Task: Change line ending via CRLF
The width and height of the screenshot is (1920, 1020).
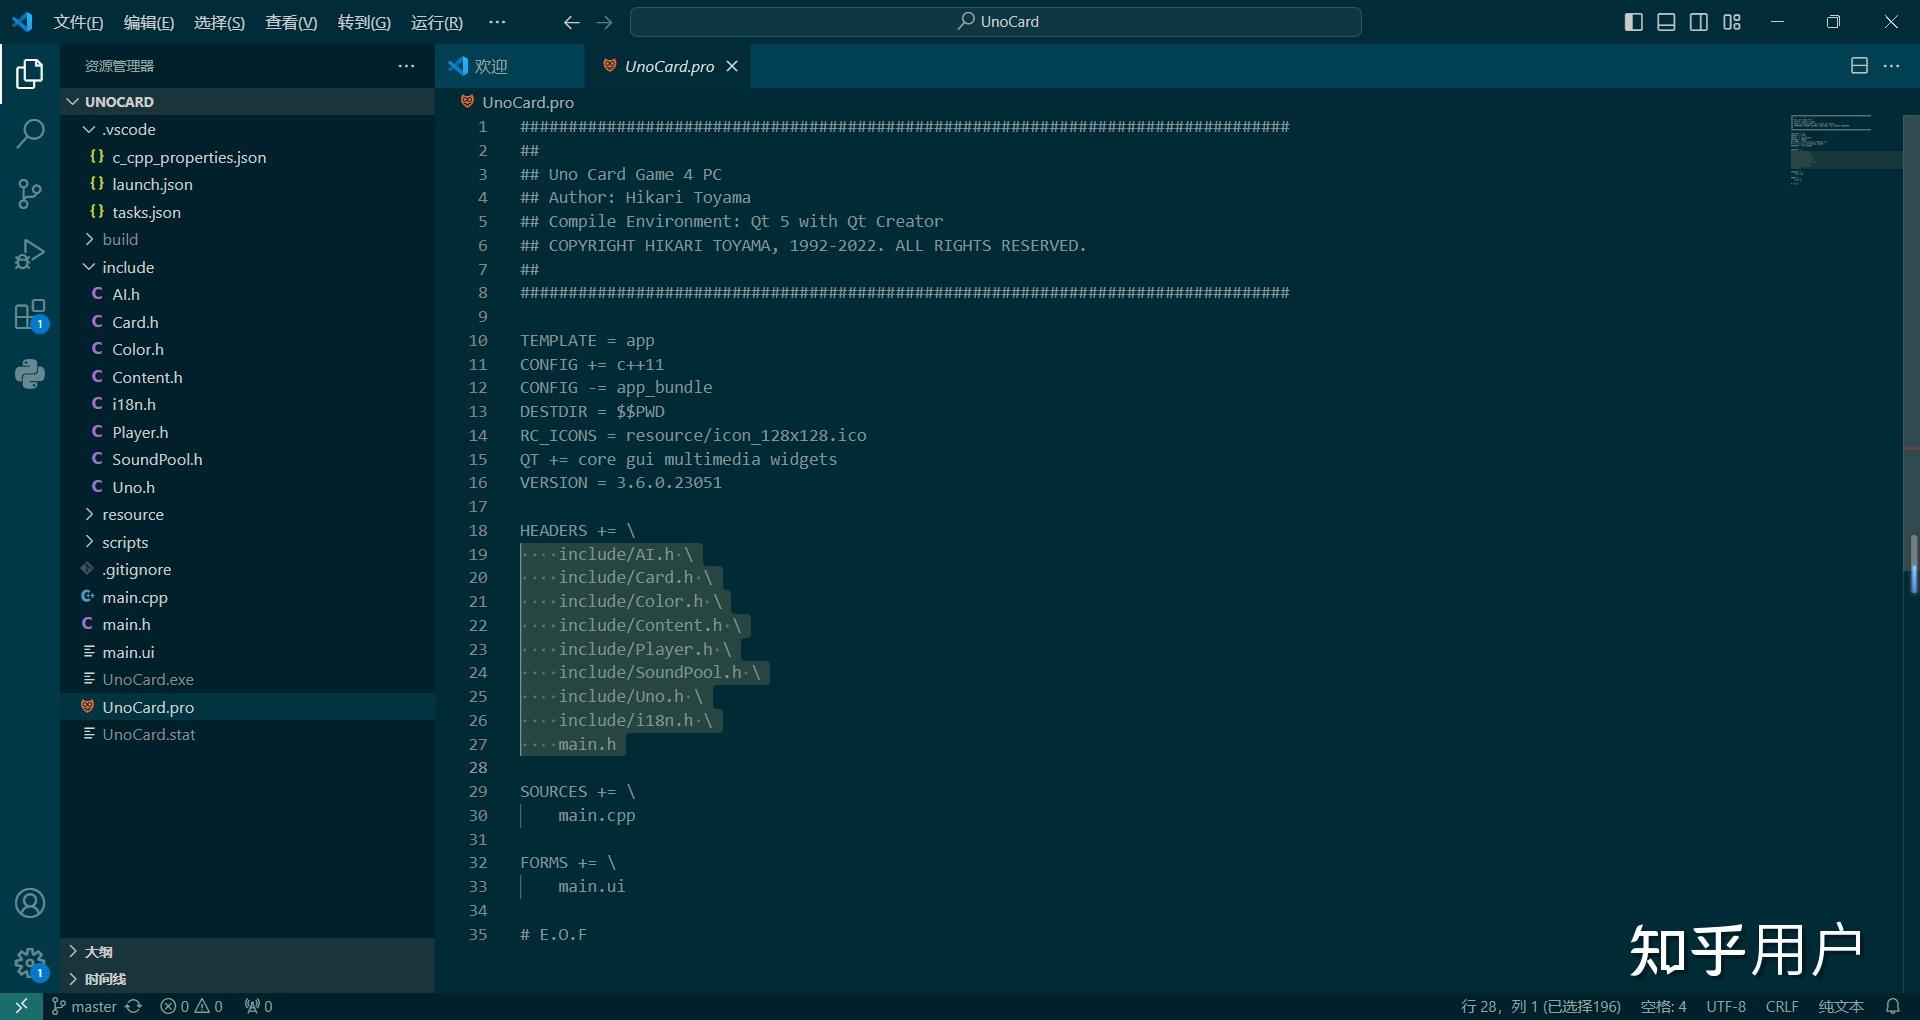Action: (1782, 1006)
